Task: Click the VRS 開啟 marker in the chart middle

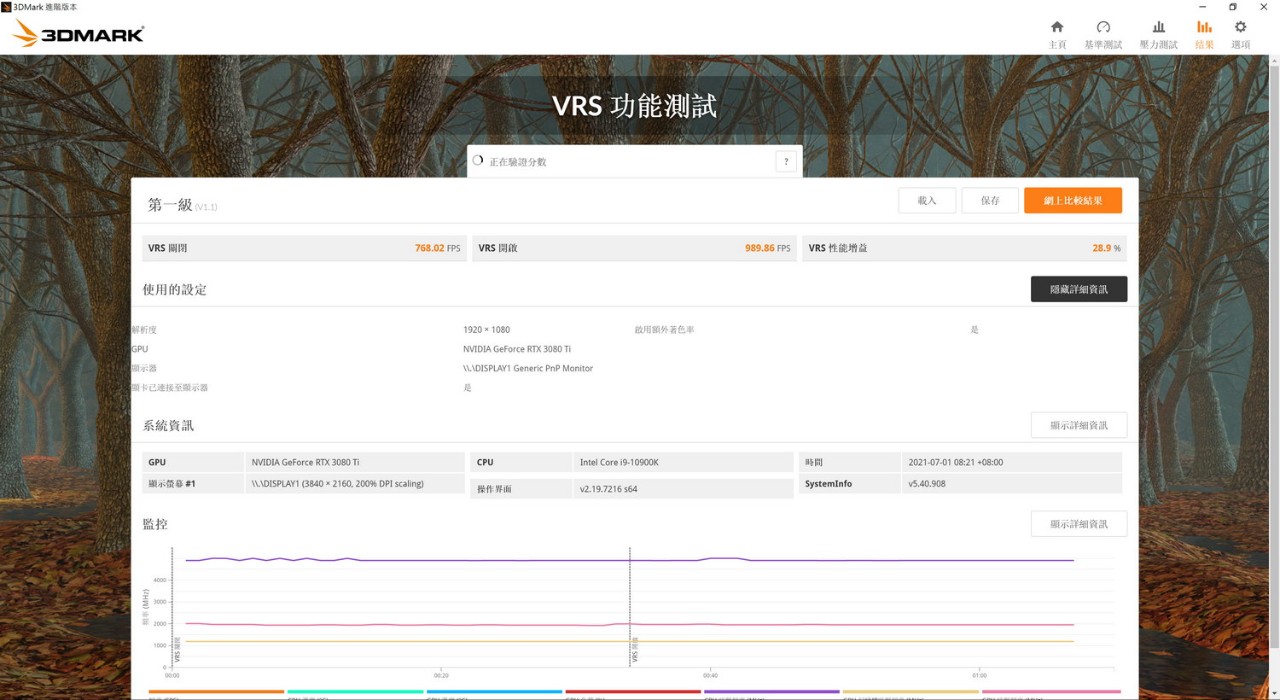Action: [x=635, y=650]
